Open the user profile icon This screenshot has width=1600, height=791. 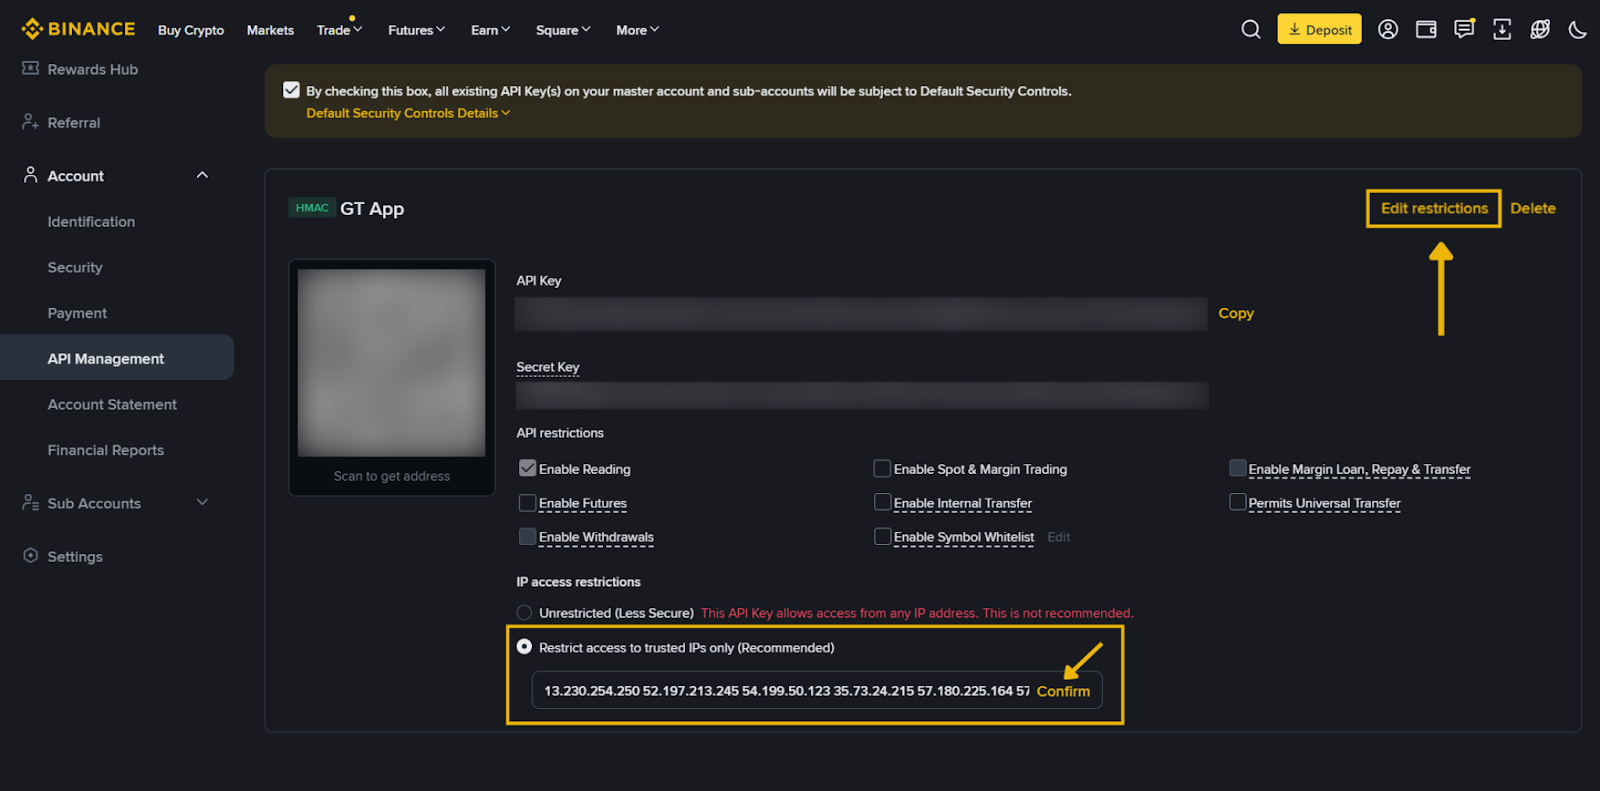[x=1388, y=30]
